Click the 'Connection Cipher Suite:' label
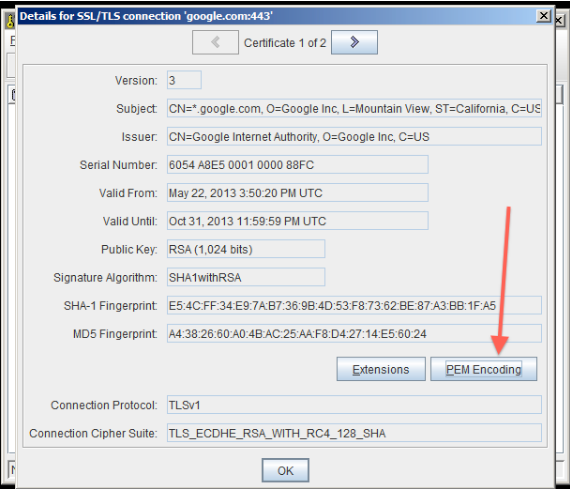This screenshot has height=492, width=573. pos(93,433)
